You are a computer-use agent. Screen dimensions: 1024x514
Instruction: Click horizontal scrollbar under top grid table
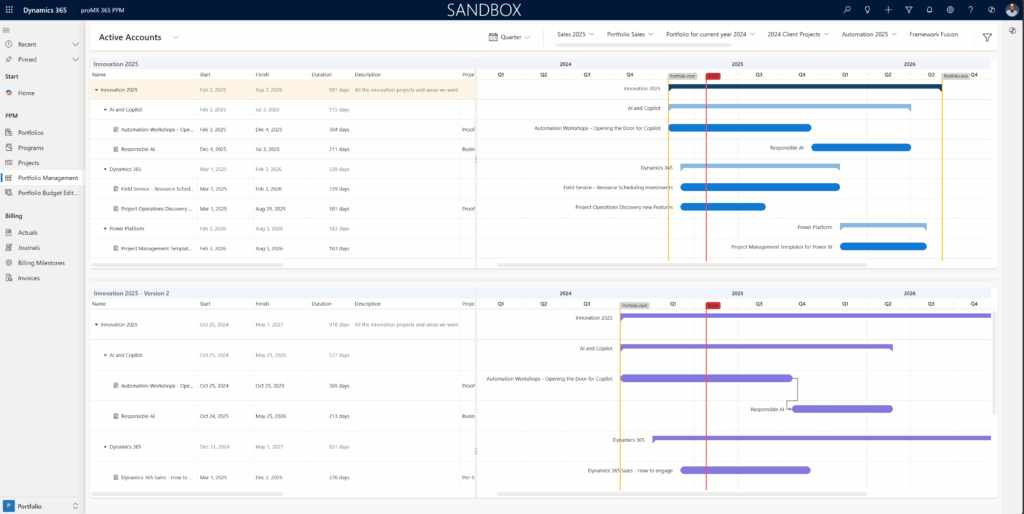[x=187, y=265]
